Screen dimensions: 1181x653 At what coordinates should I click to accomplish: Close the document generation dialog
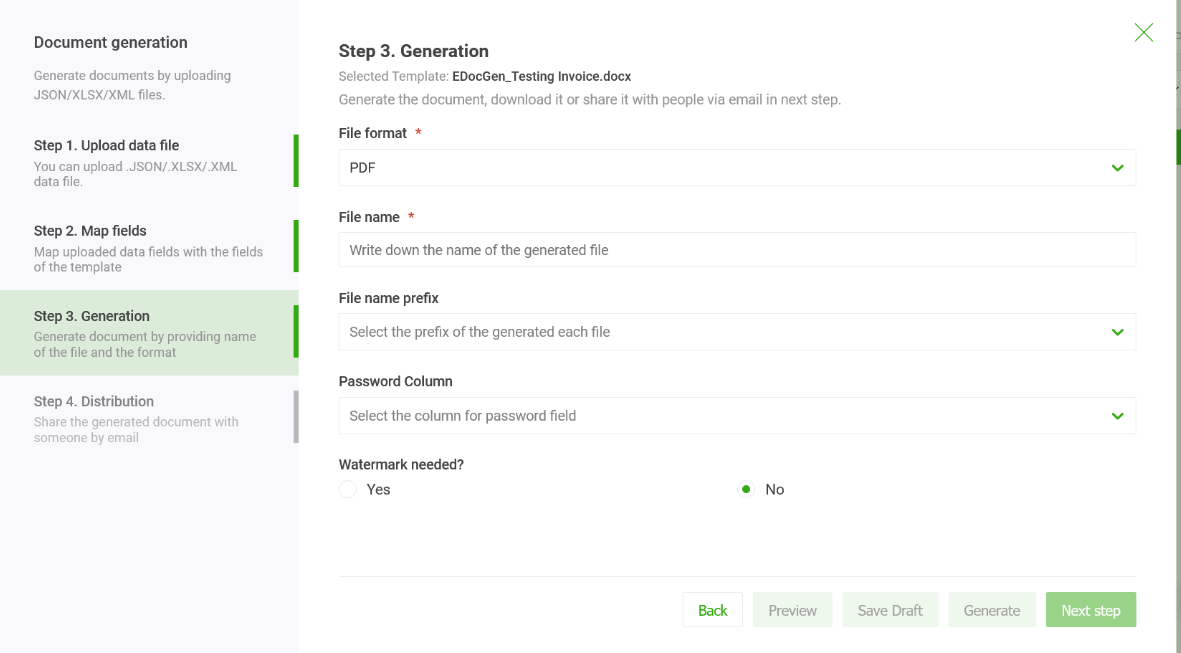click(x=1143, y=32)
